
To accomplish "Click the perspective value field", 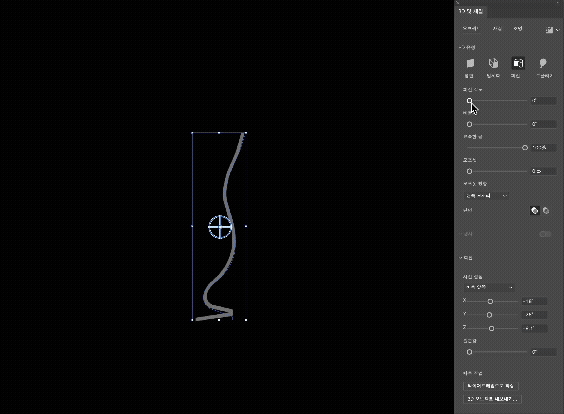I will point(543,352).
